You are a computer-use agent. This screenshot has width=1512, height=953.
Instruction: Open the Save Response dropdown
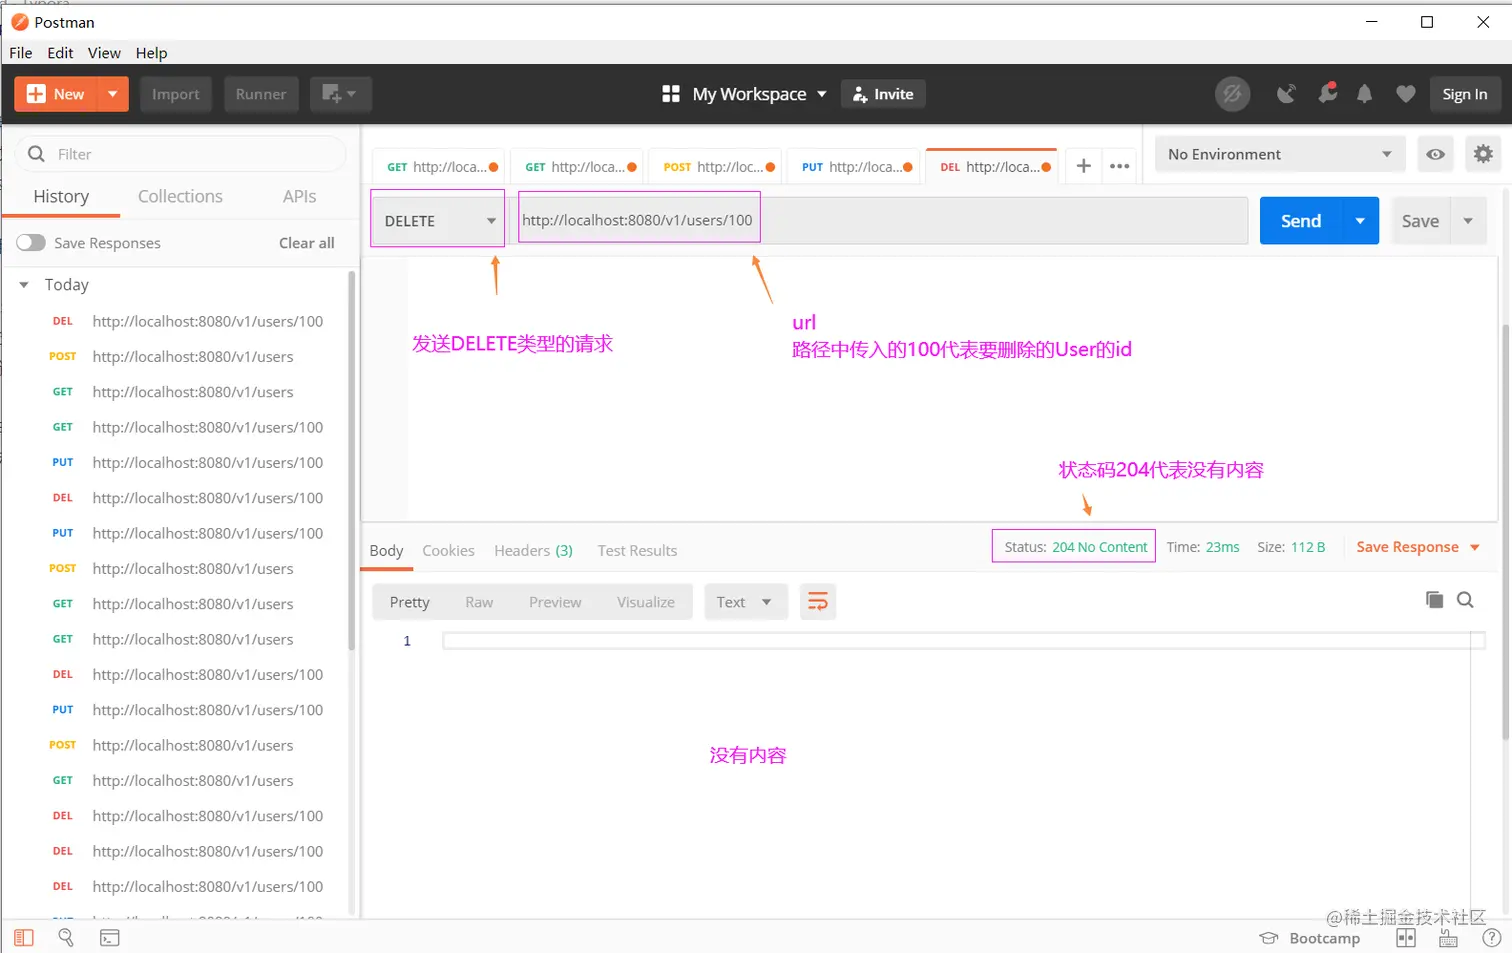pyautogui.click(x=1417, y=547)
